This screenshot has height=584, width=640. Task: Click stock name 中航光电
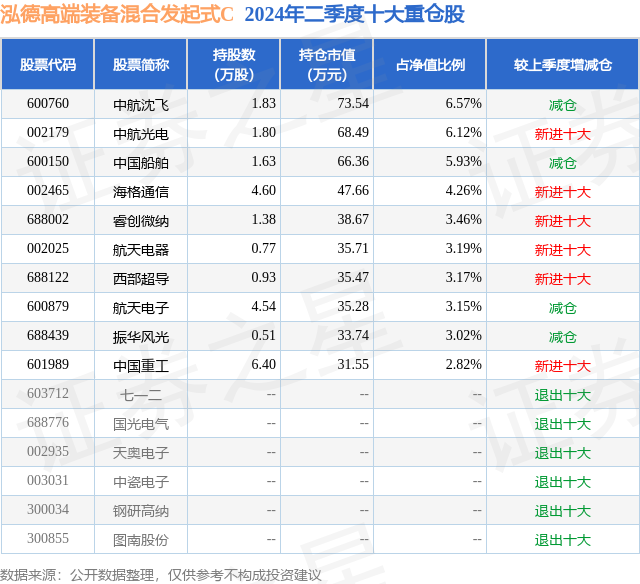coord(141,134)
